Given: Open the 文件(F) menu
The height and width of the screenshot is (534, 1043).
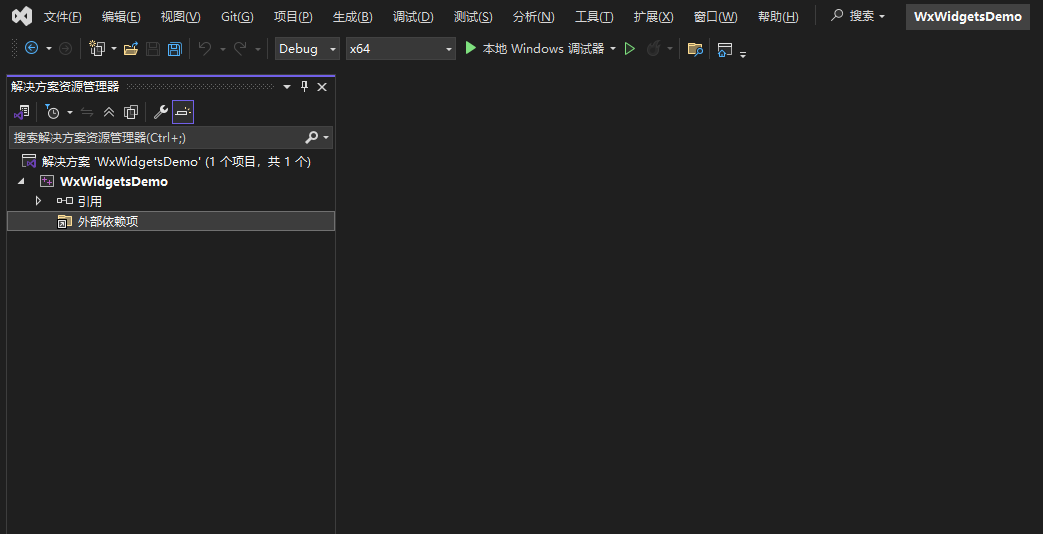Looking at the screenshot, I should click(x=63, y=17).
